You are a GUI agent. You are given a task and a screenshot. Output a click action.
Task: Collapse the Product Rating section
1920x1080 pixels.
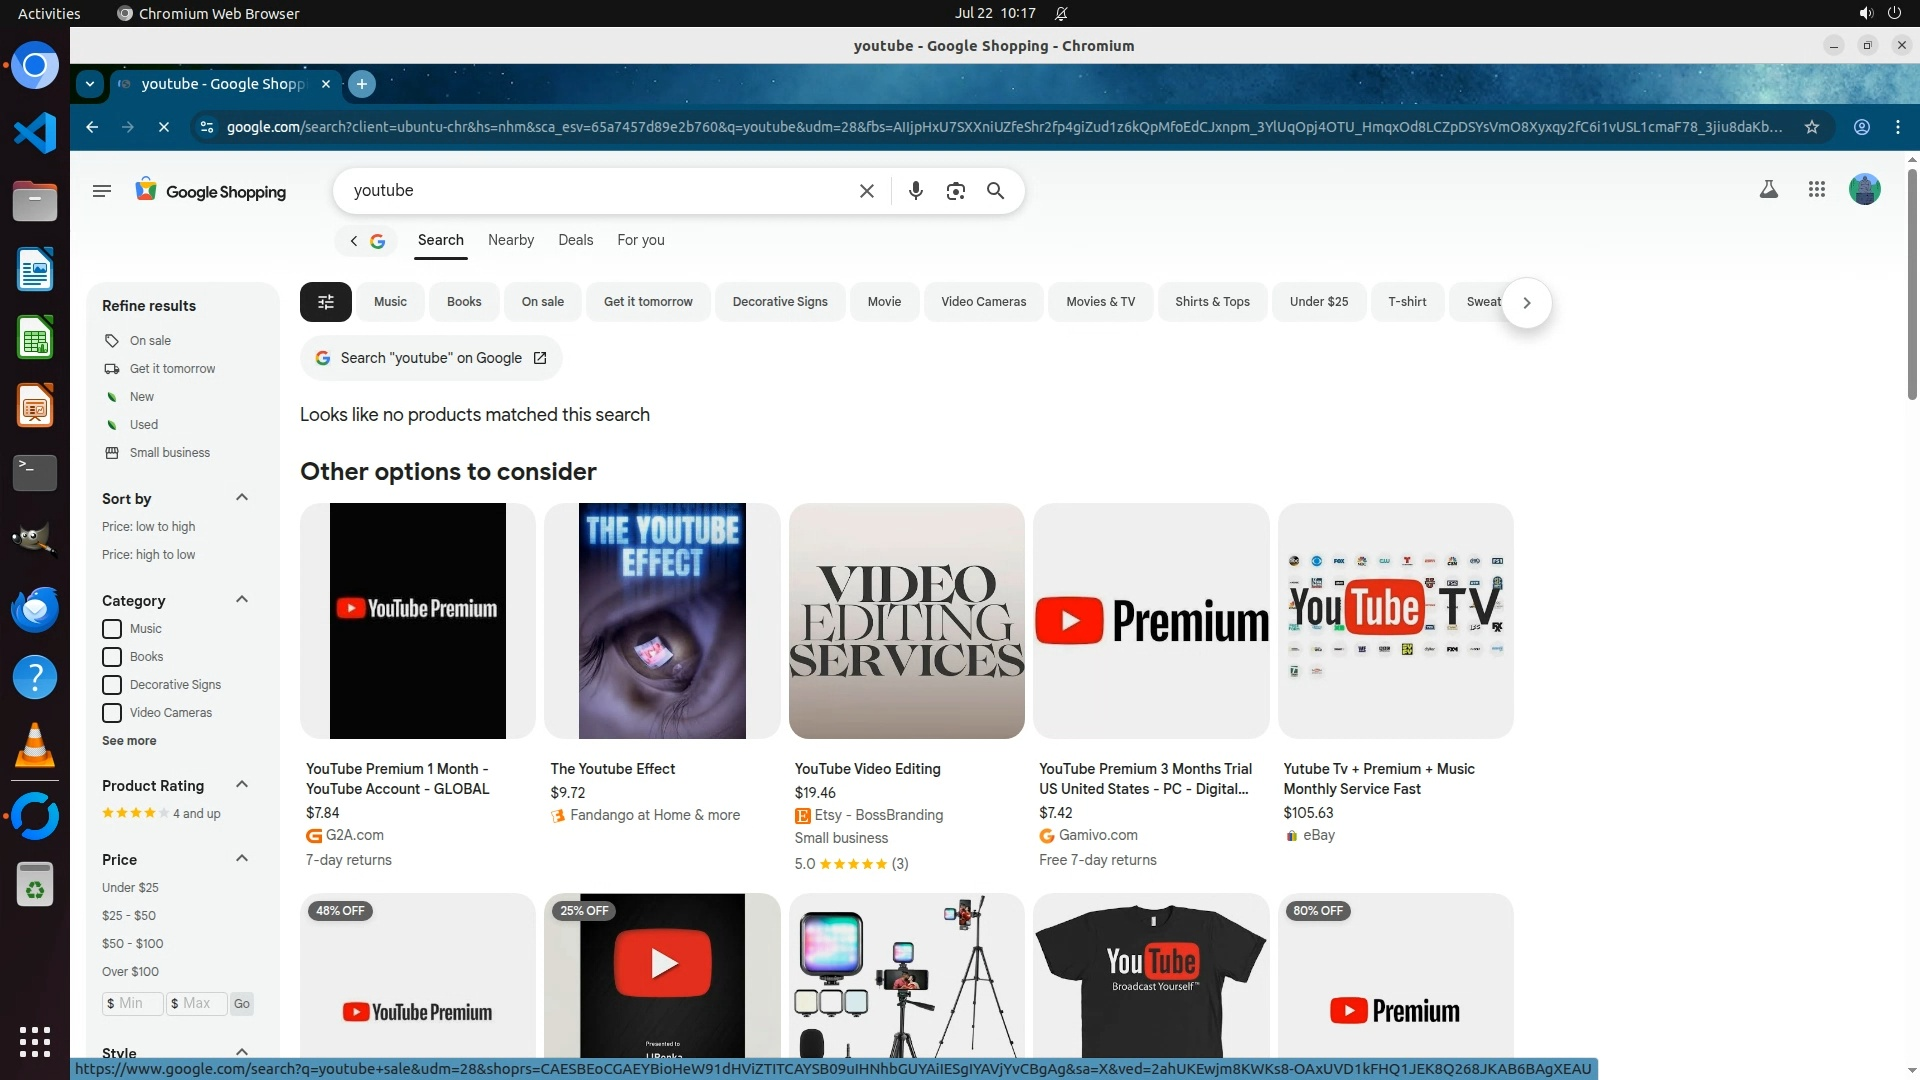pyautogui.click(x=241, y=785)
